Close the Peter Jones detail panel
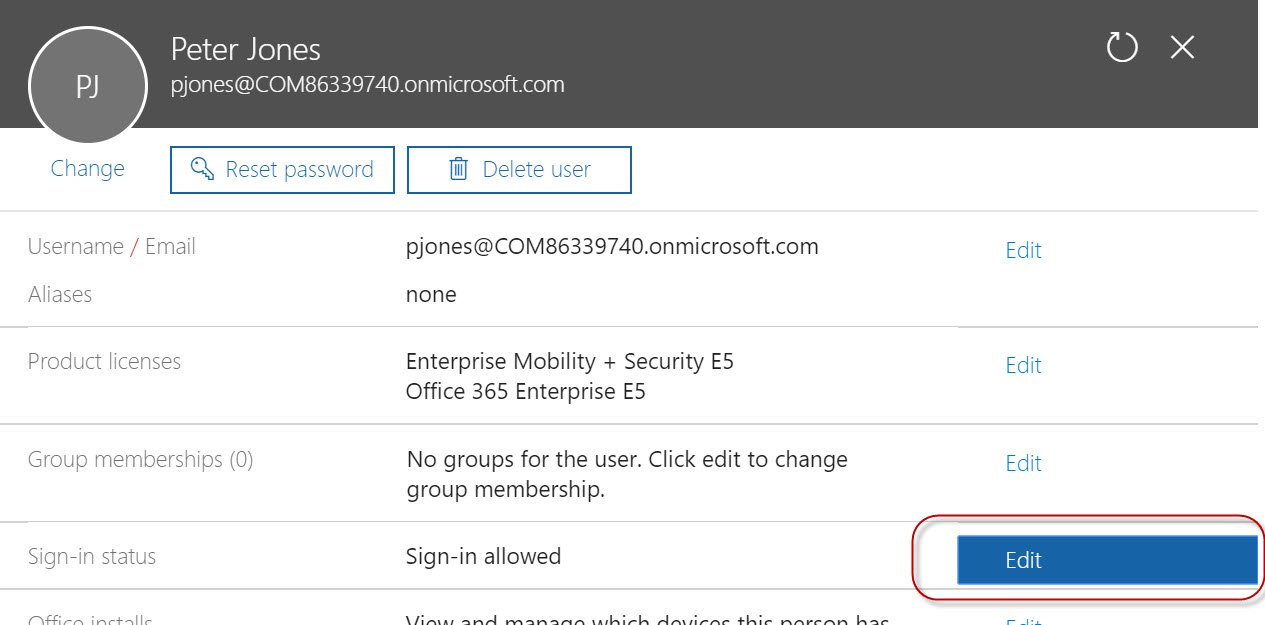 [x=1181, y=47]
